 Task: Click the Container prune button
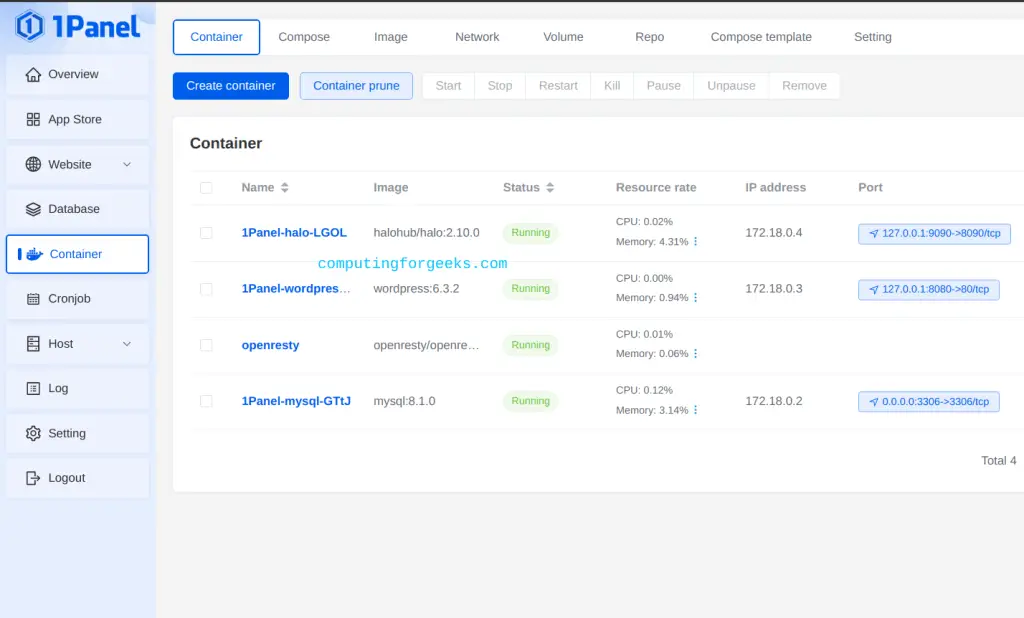(x=356, y=86)
